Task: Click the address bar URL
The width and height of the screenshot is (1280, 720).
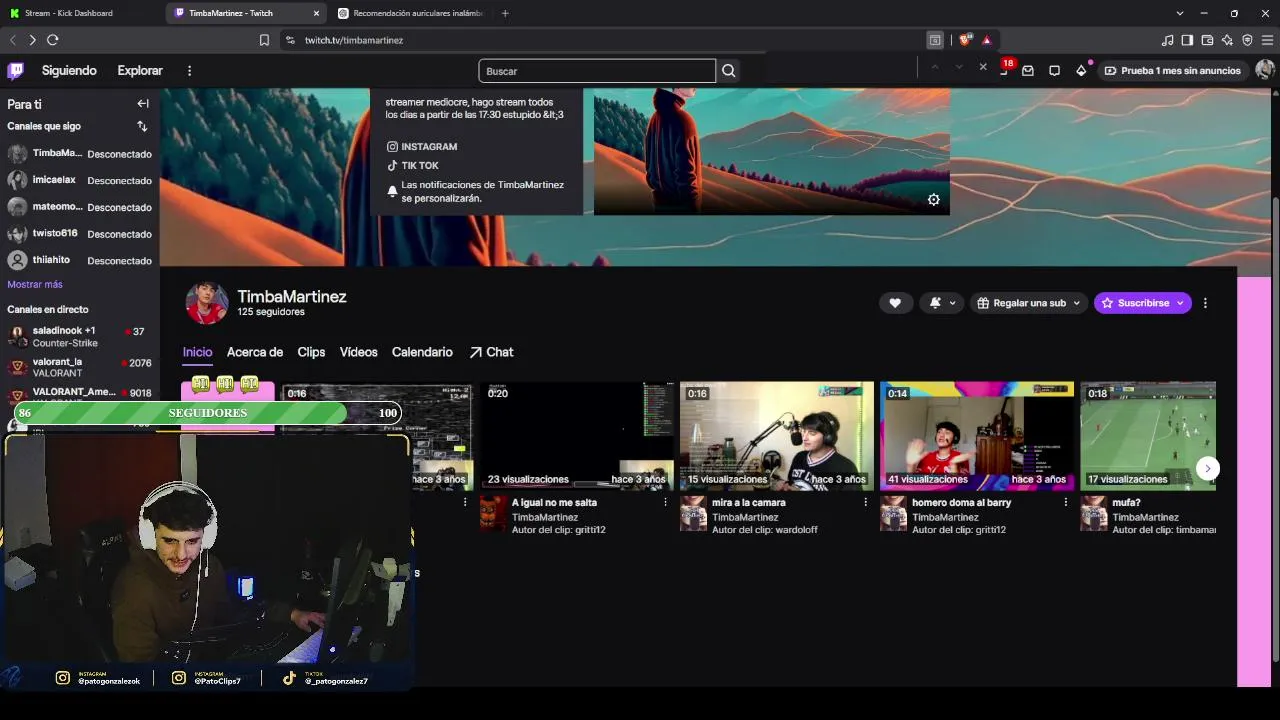Action: point(354,40)
